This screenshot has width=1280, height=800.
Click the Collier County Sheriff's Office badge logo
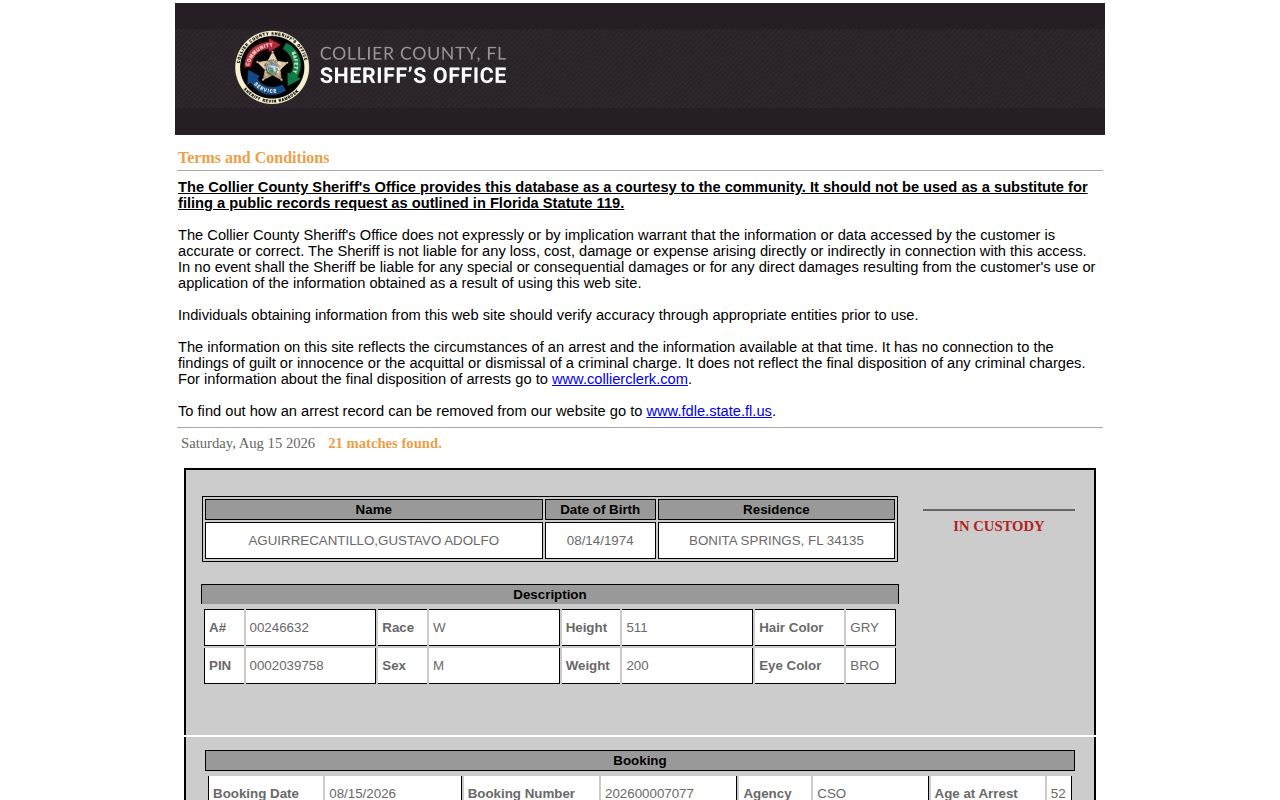click(272, 67)
